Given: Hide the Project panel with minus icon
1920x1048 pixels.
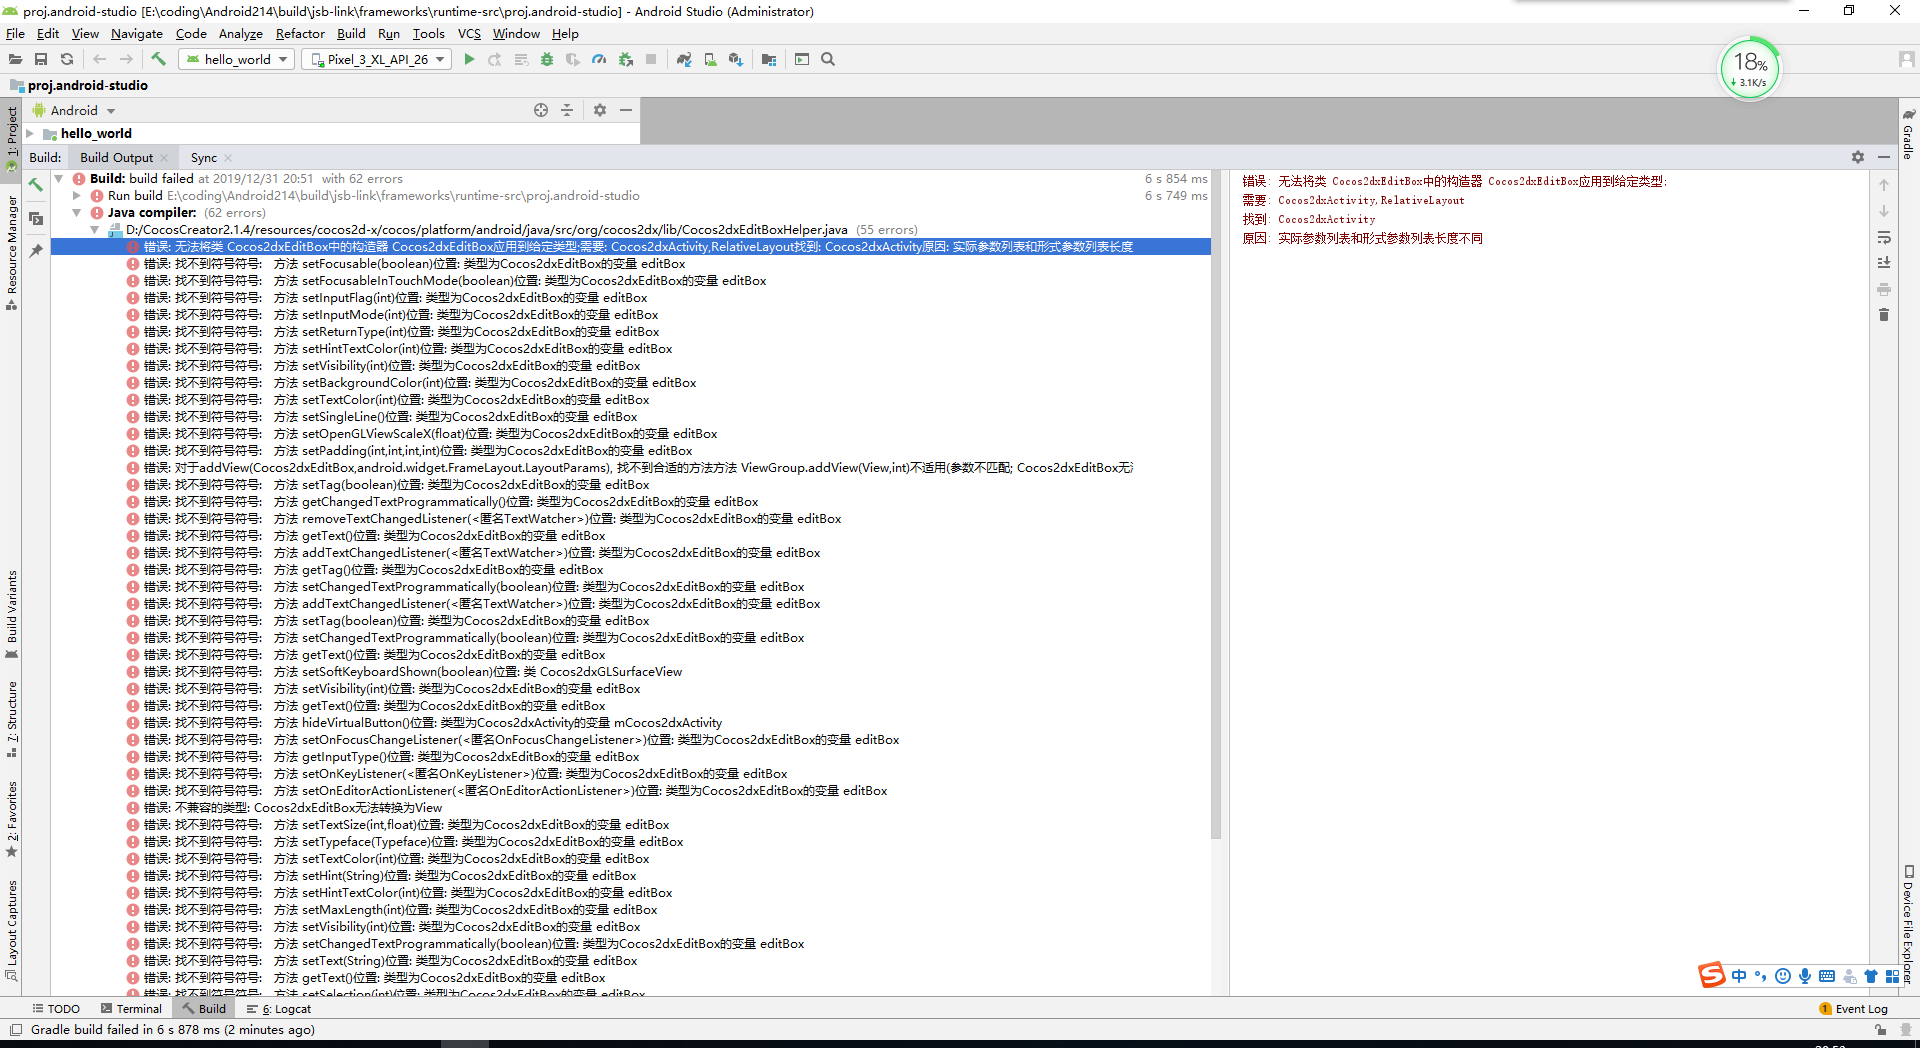Looking at the screenshot, I should (626, 110).
